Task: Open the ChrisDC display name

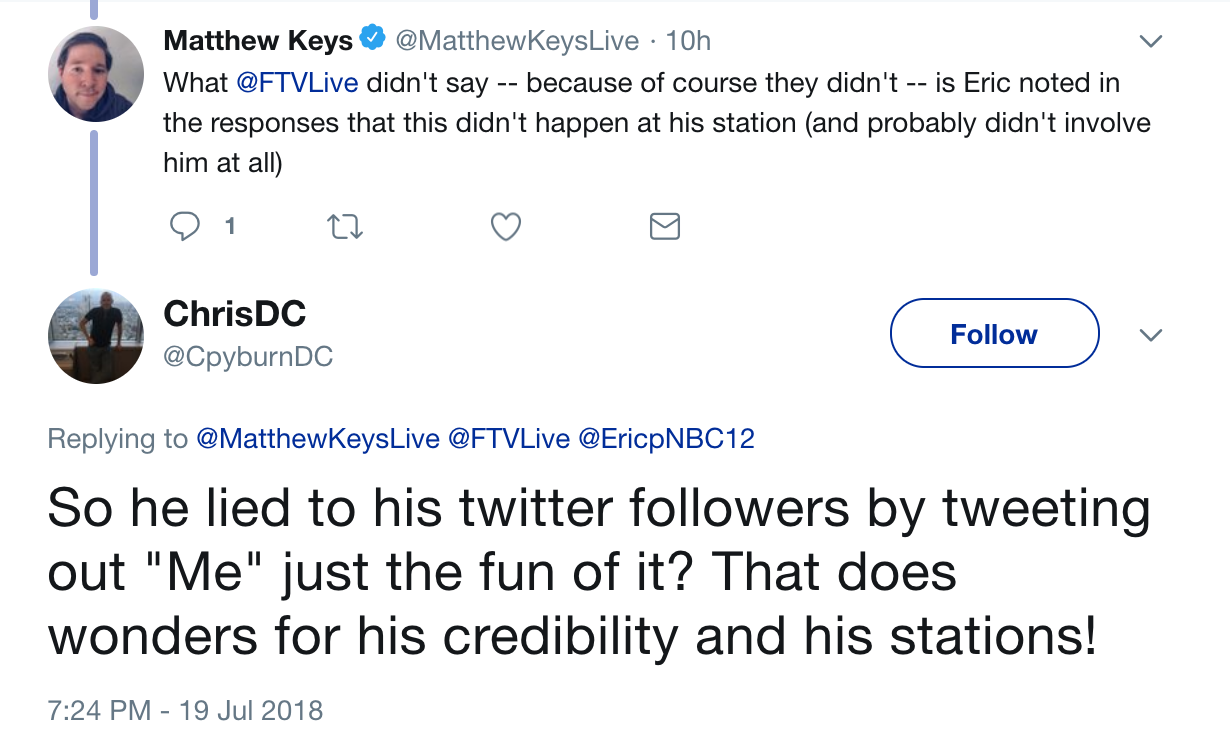Action: coord(234,314)
